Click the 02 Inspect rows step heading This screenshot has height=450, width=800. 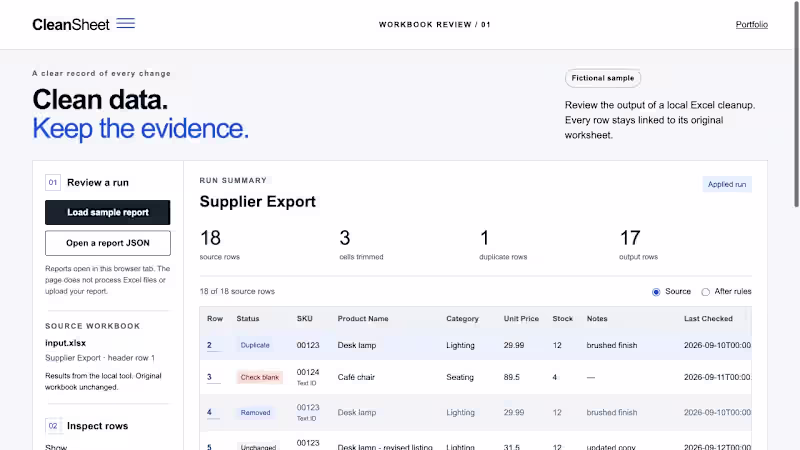pyautogui.click(x=87, y=426)
